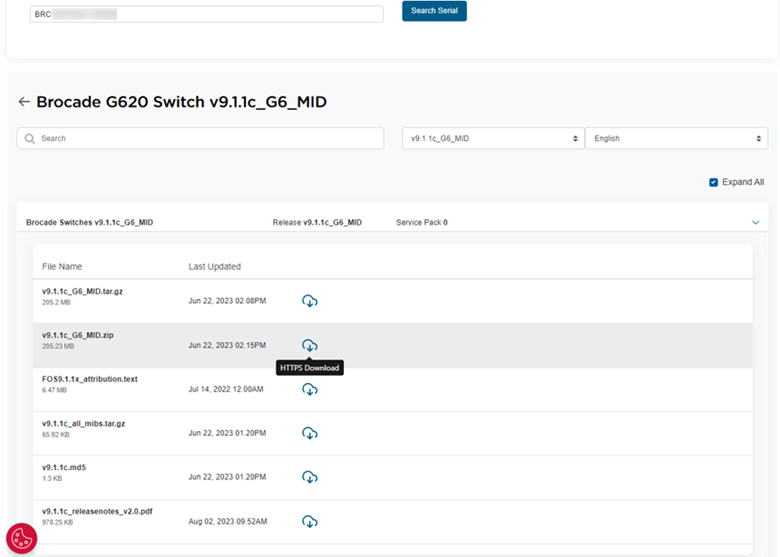This screenshot has width=780, height=557.
Task: Collapse the Brocade Switches release section
Action: point(755,222)
